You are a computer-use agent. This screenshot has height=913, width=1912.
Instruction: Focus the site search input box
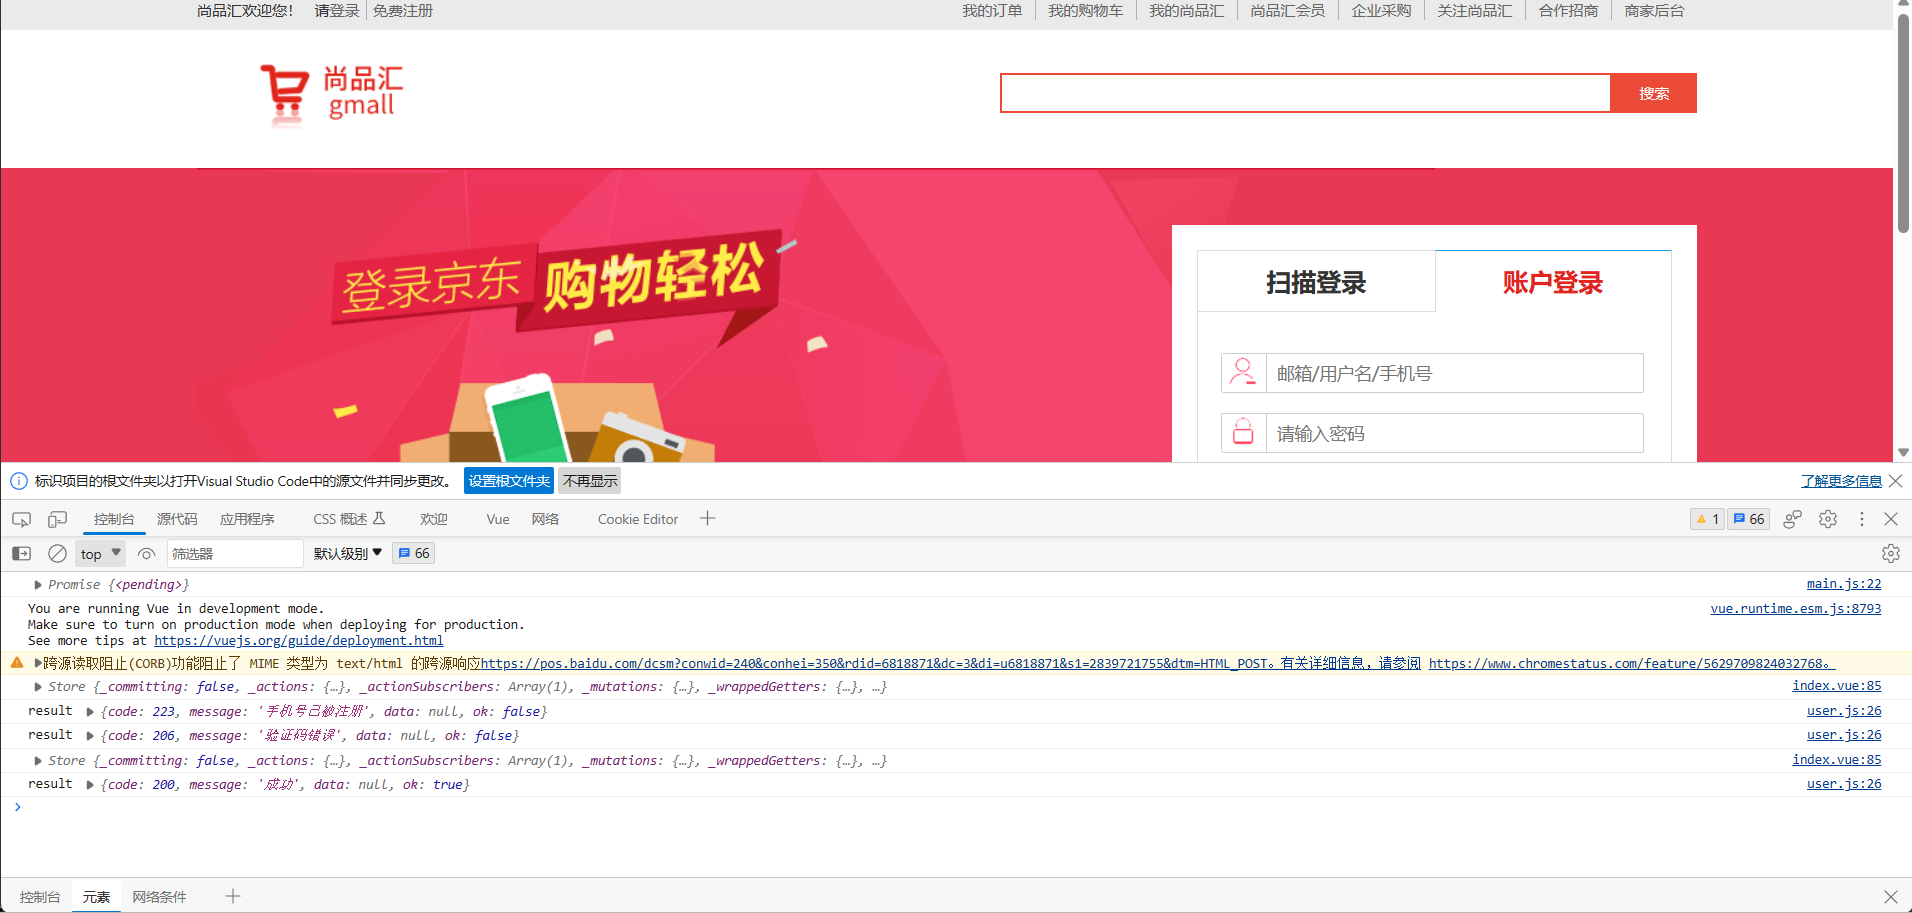(1305, 93)
